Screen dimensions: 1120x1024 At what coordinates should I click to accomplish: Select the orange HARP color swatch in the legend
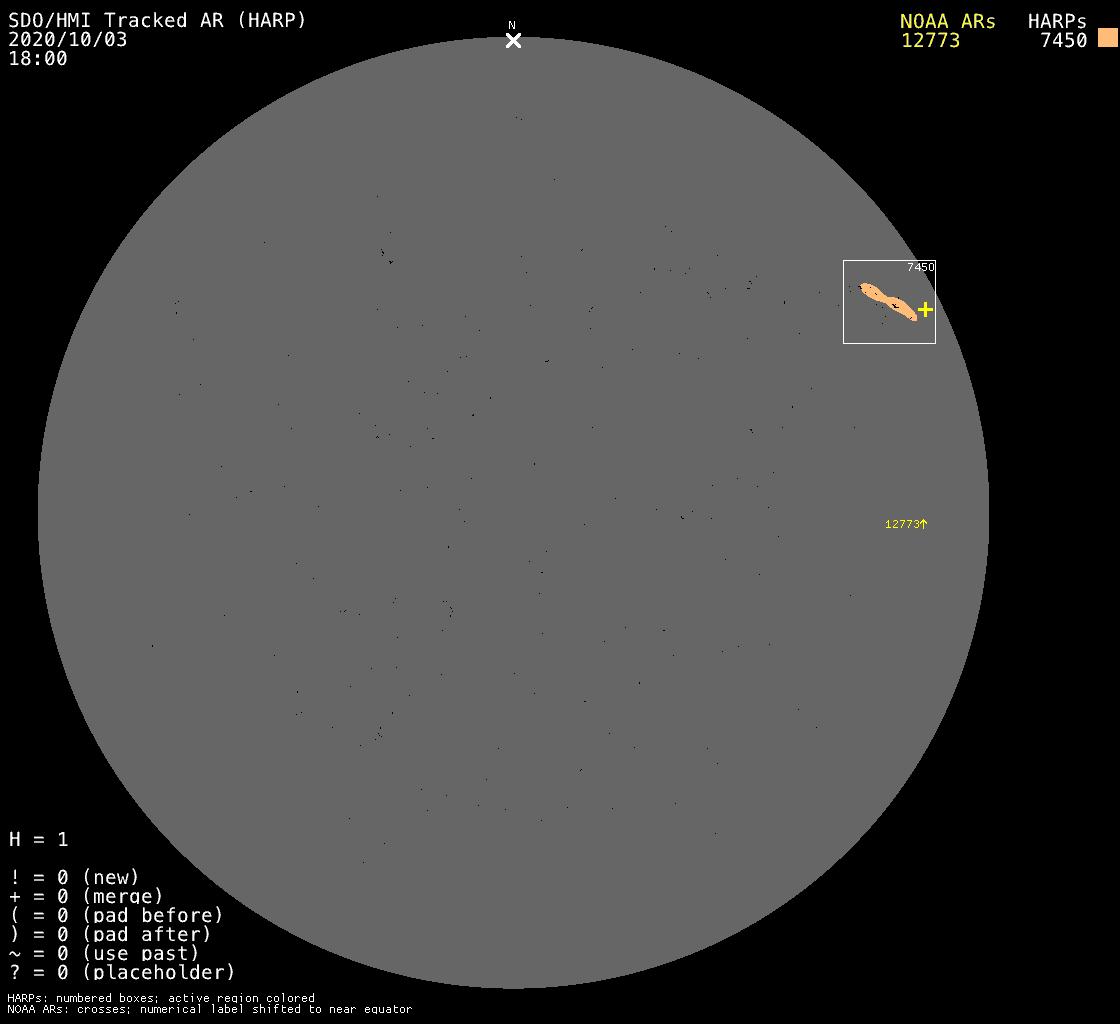coord(1107,38)
